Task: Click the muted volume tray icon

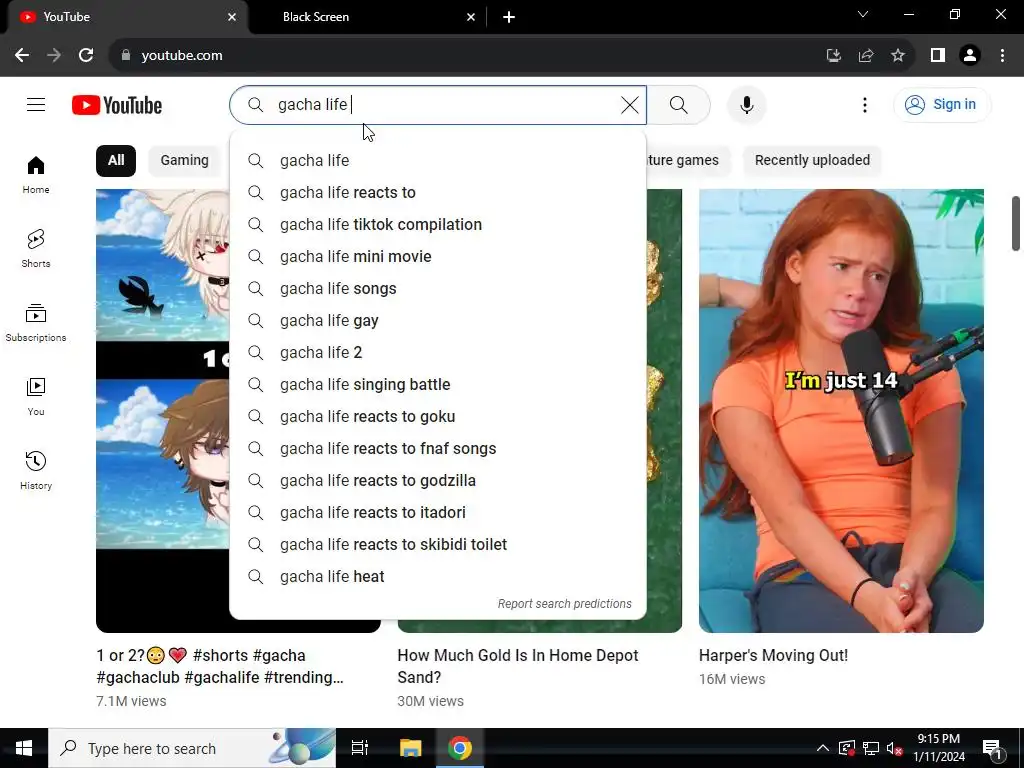Action: point(895,748)
